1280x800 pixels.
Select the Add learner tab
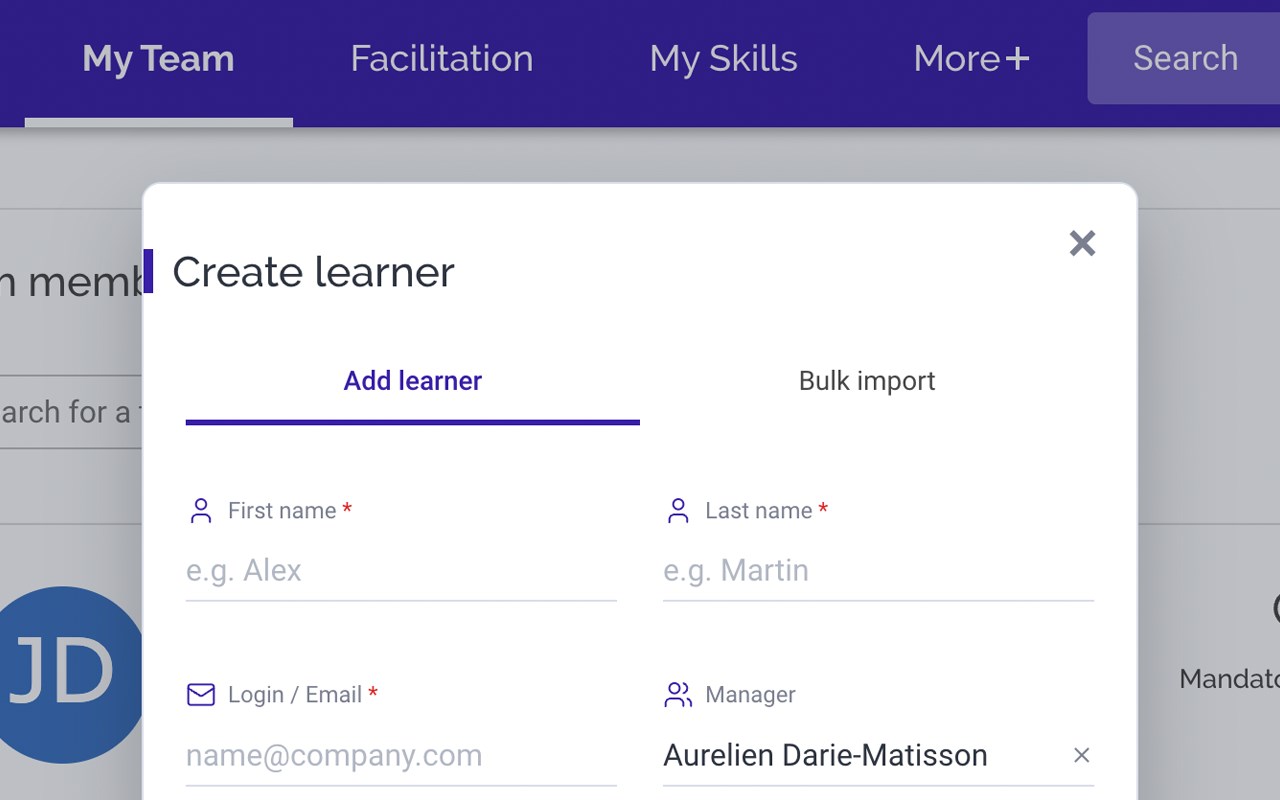[413, 381]
